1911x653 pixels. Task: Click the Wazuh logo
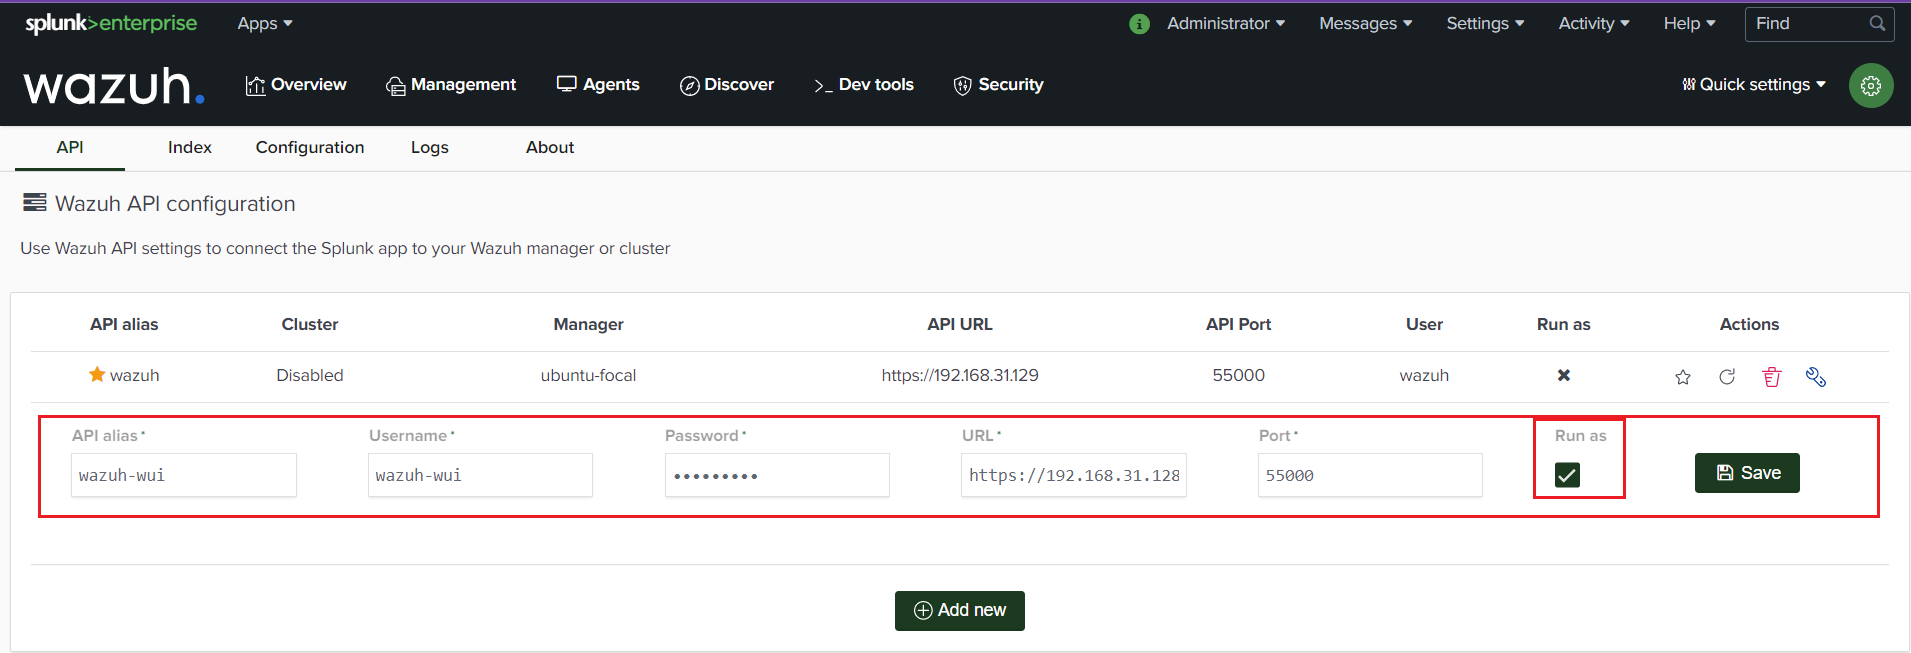[x=114, y=86]
